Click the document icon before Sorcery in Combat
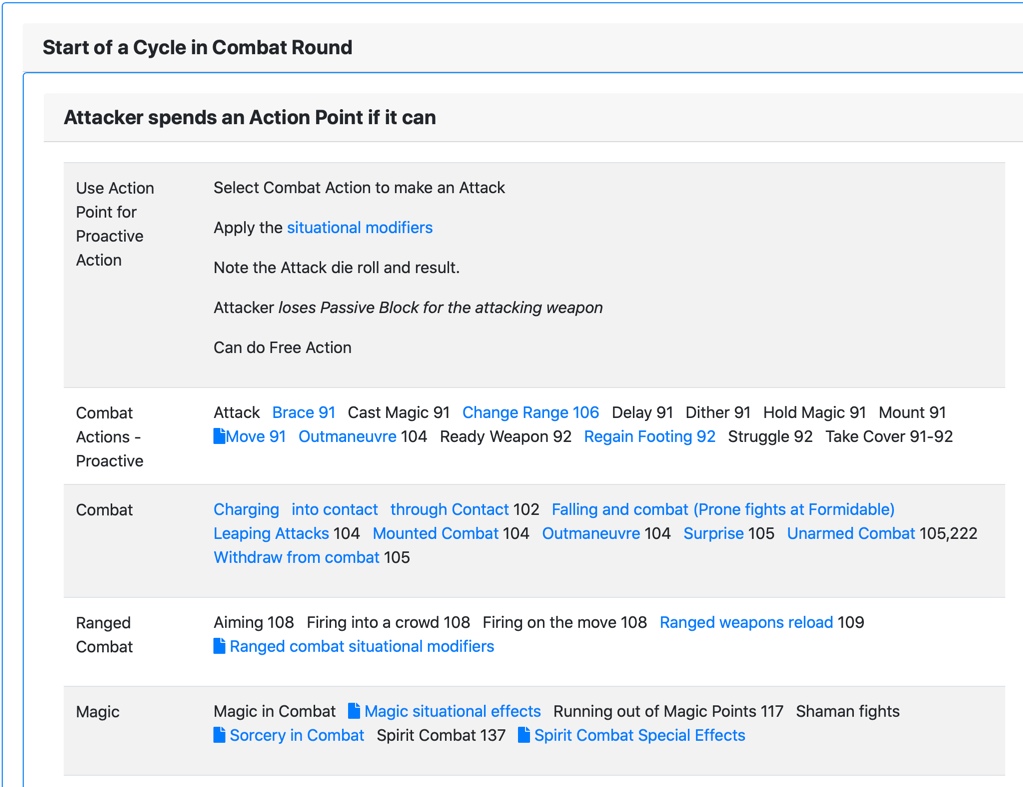The width and height of the screenshot is (1023, 787). pyautogui.click(x=219, y=735)
